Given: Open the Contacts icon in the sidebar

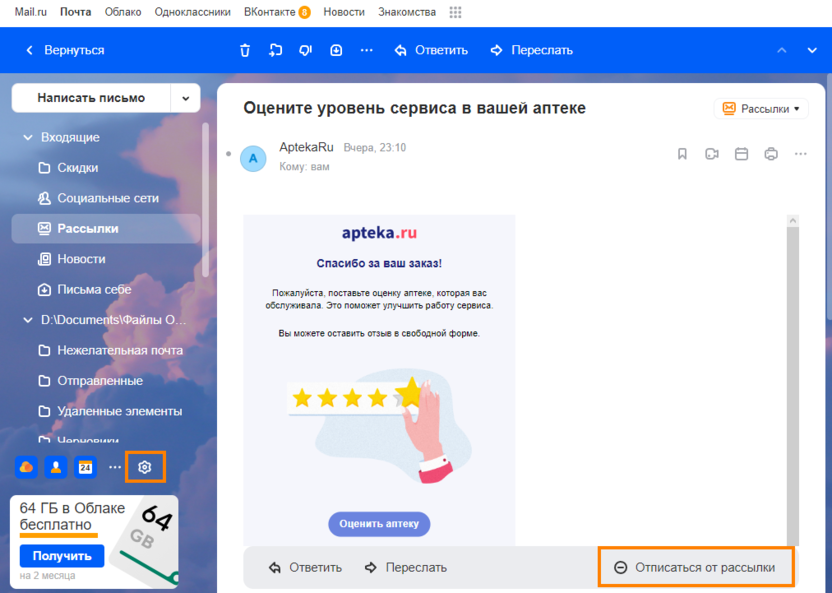Looking at the screenshot, I should click(56, 467).
